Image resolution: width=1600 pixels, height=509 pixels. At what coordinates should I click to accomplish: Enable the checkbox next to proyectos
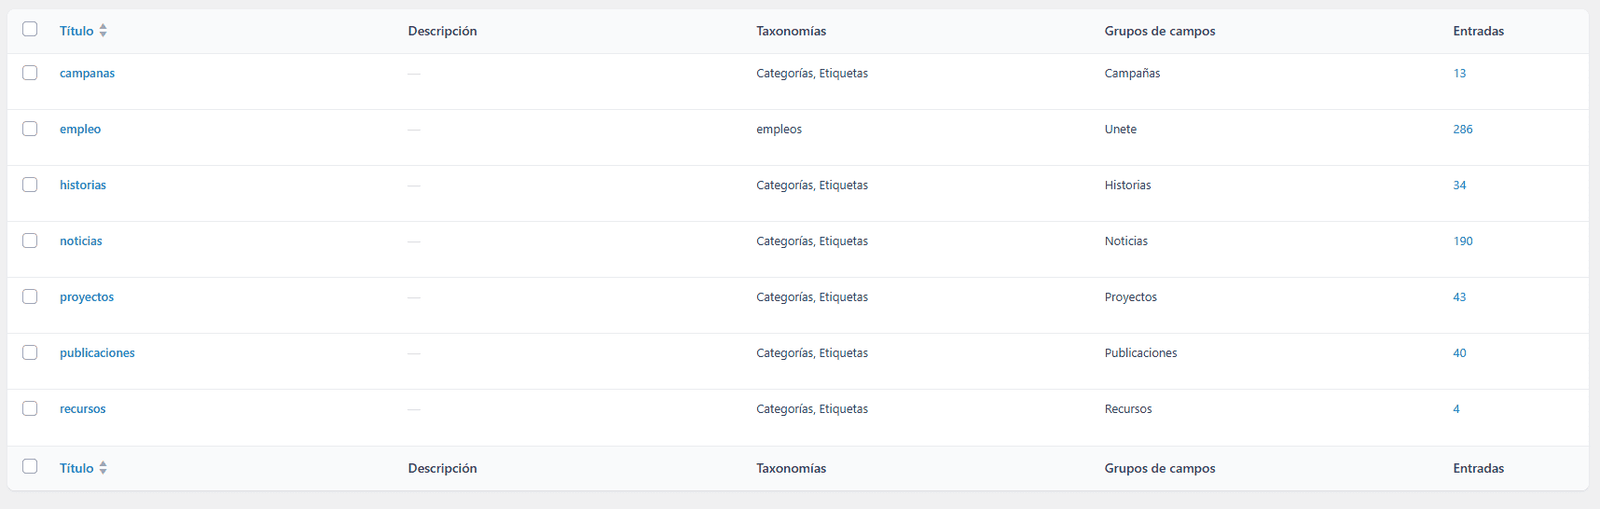click(x=30, y=297)
